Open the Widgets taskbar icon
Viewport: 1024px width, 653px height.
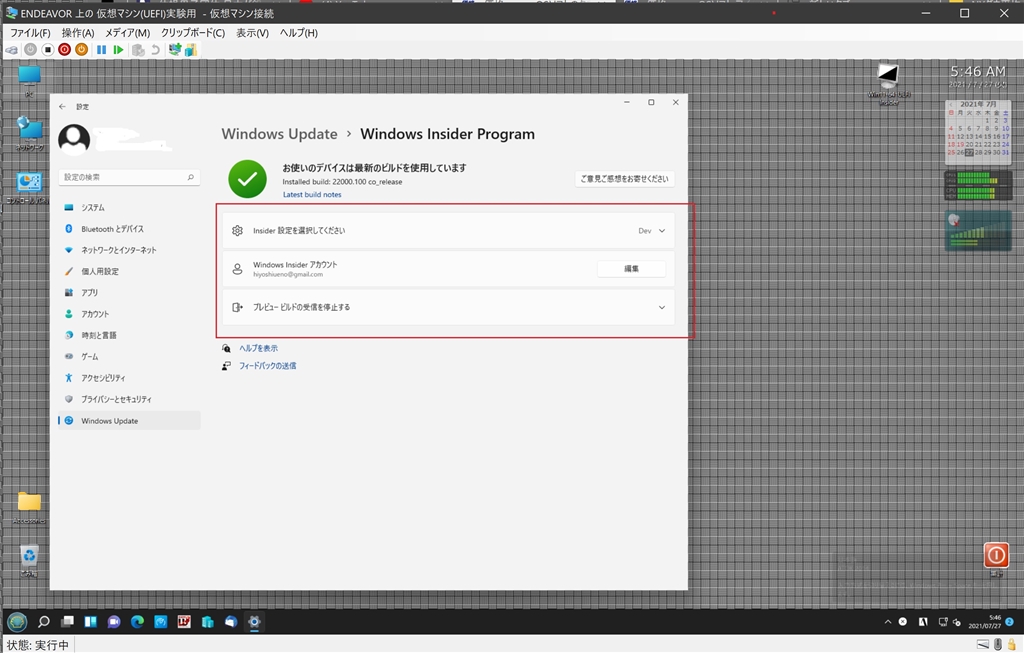click(x=91, y=622)
